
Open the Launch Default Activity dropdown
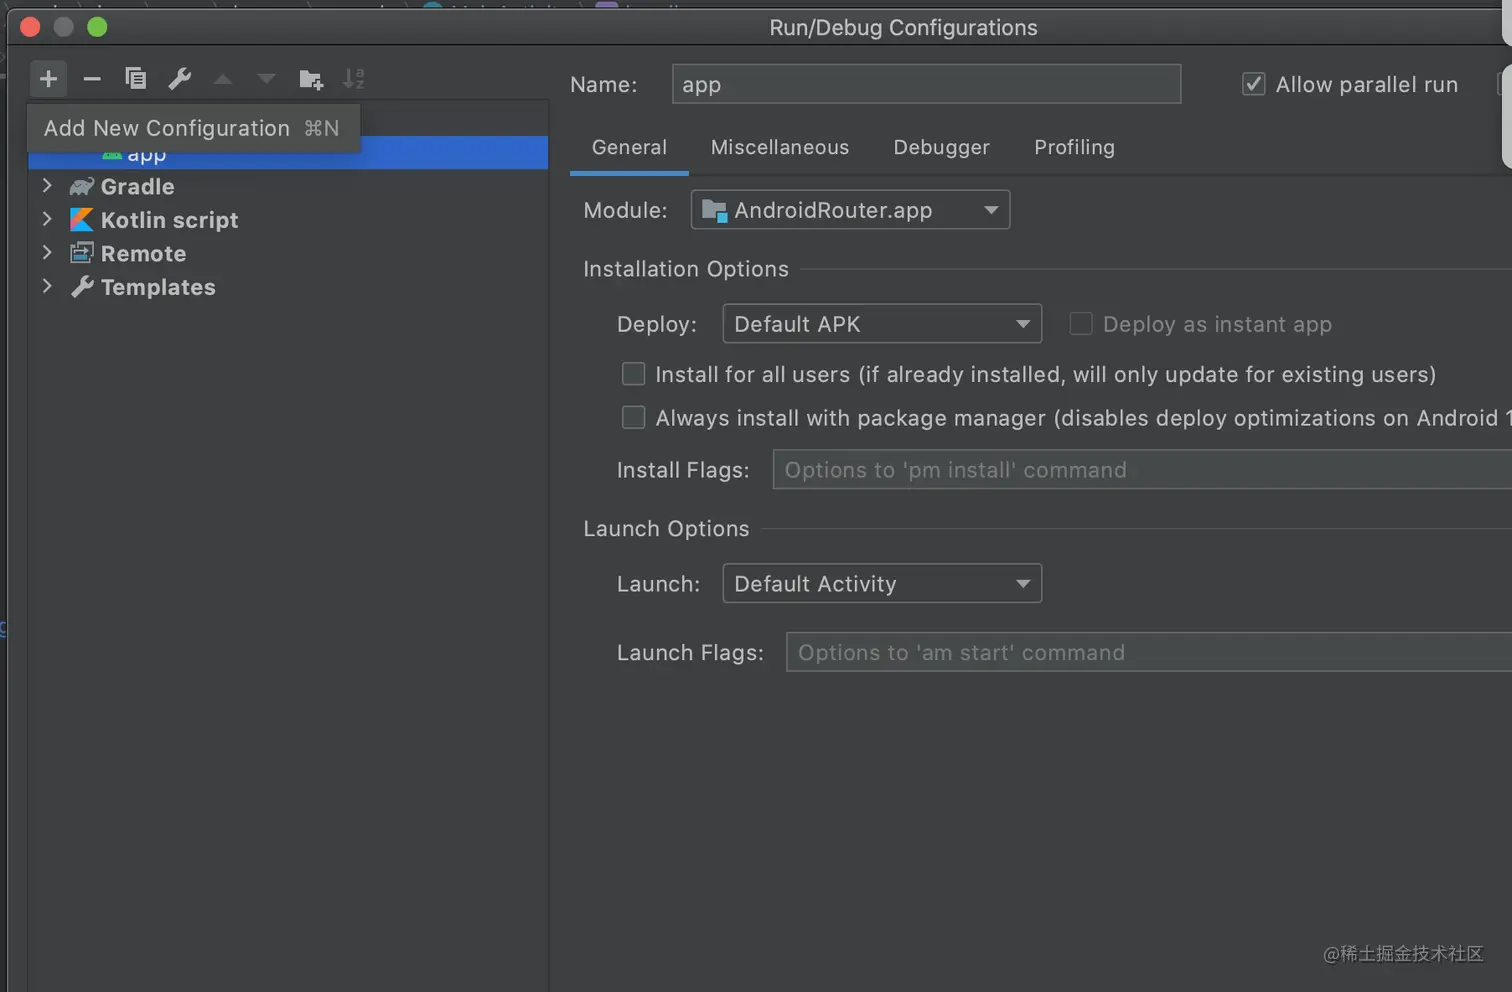882,583
